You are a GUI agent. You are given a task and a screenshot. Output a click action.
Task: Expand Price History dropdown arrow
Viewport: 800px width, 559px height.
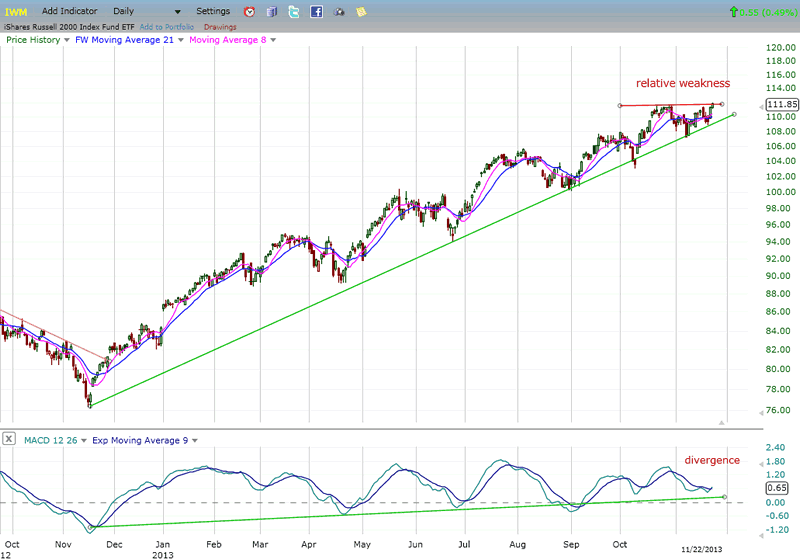(x=66, y=40)
